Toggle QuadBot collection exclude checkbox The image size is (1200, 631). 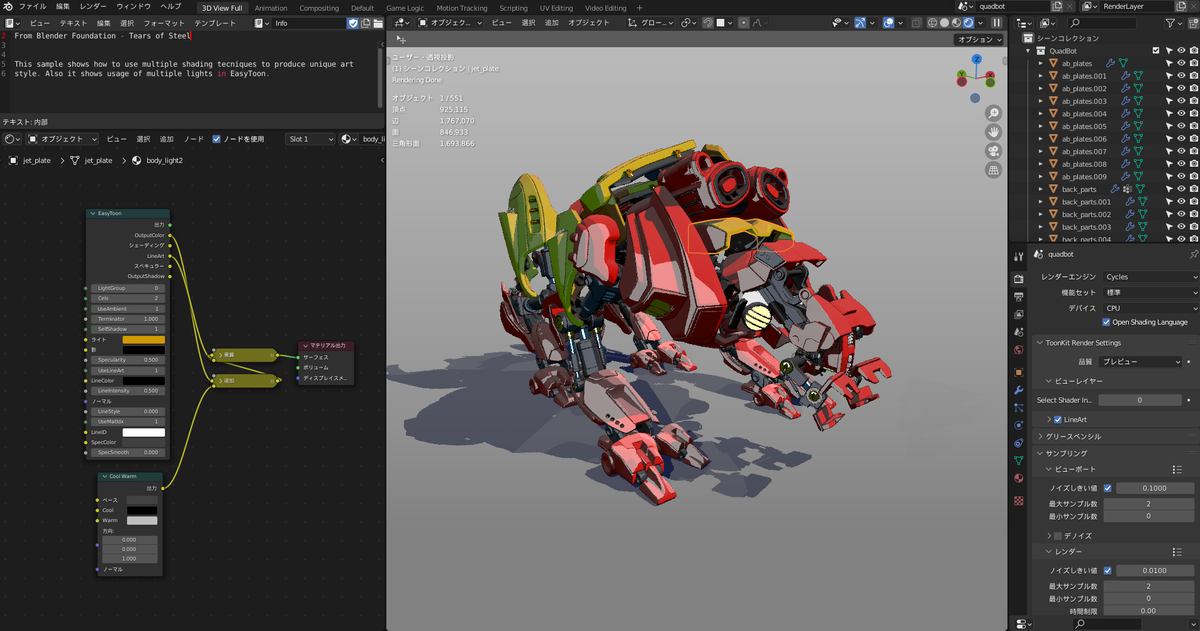point(1156,50)
